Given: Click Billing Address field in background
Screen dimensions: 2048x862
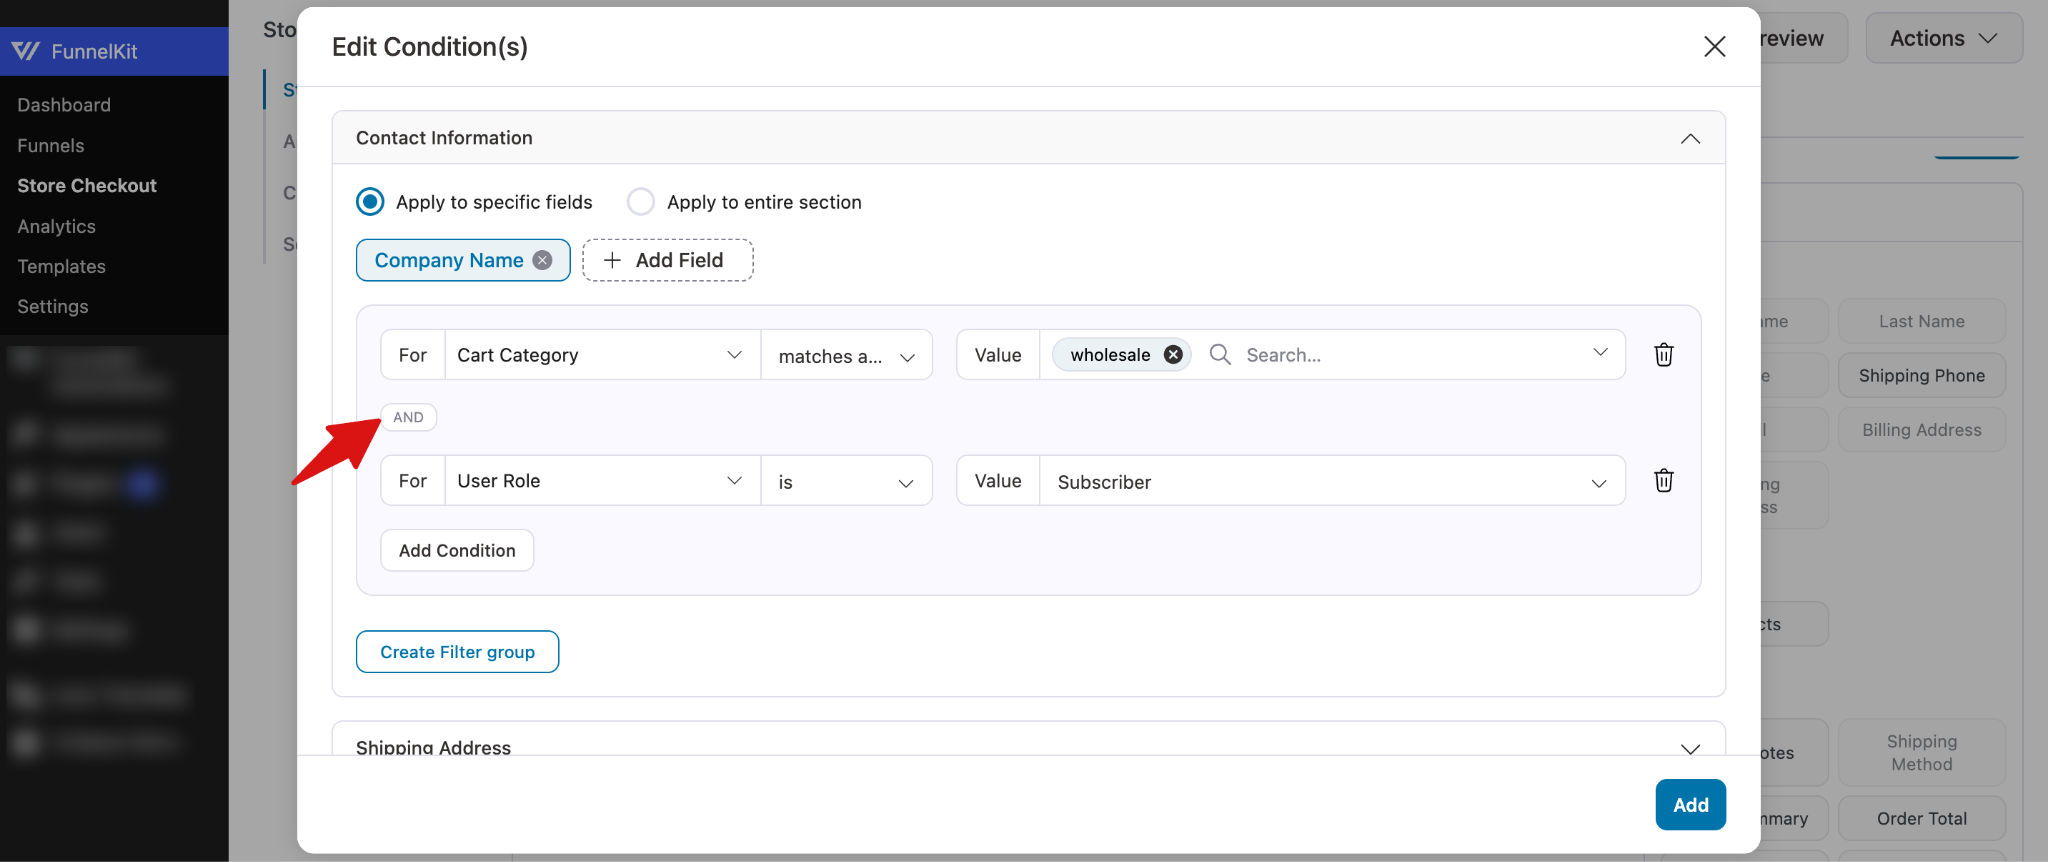Looking at the screenshot, I should [1922, 430].
